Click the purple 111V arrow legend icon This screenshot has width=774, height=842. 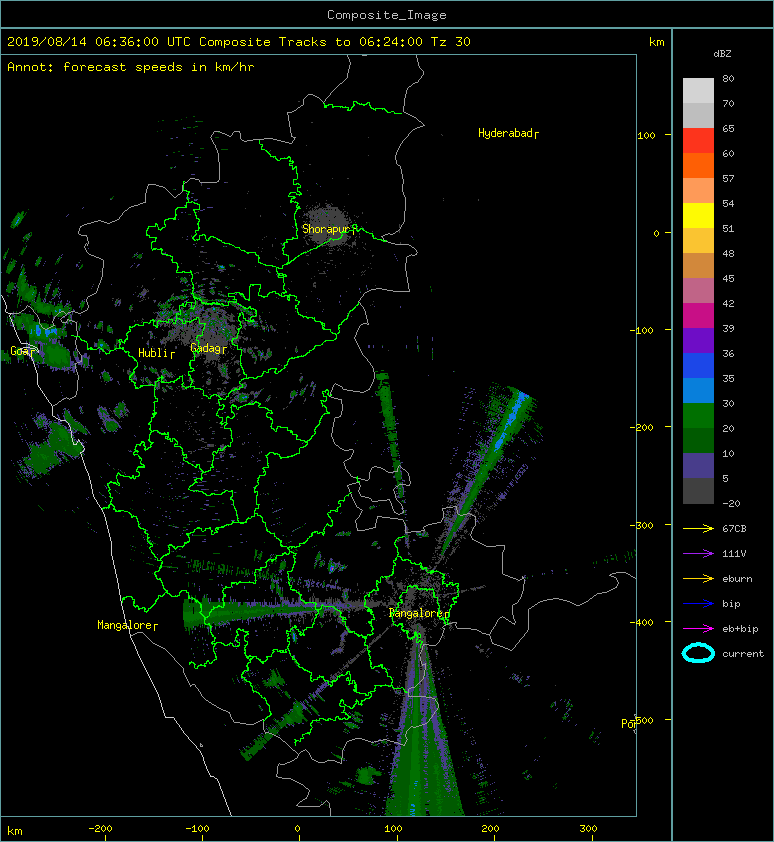pos(698,554)
